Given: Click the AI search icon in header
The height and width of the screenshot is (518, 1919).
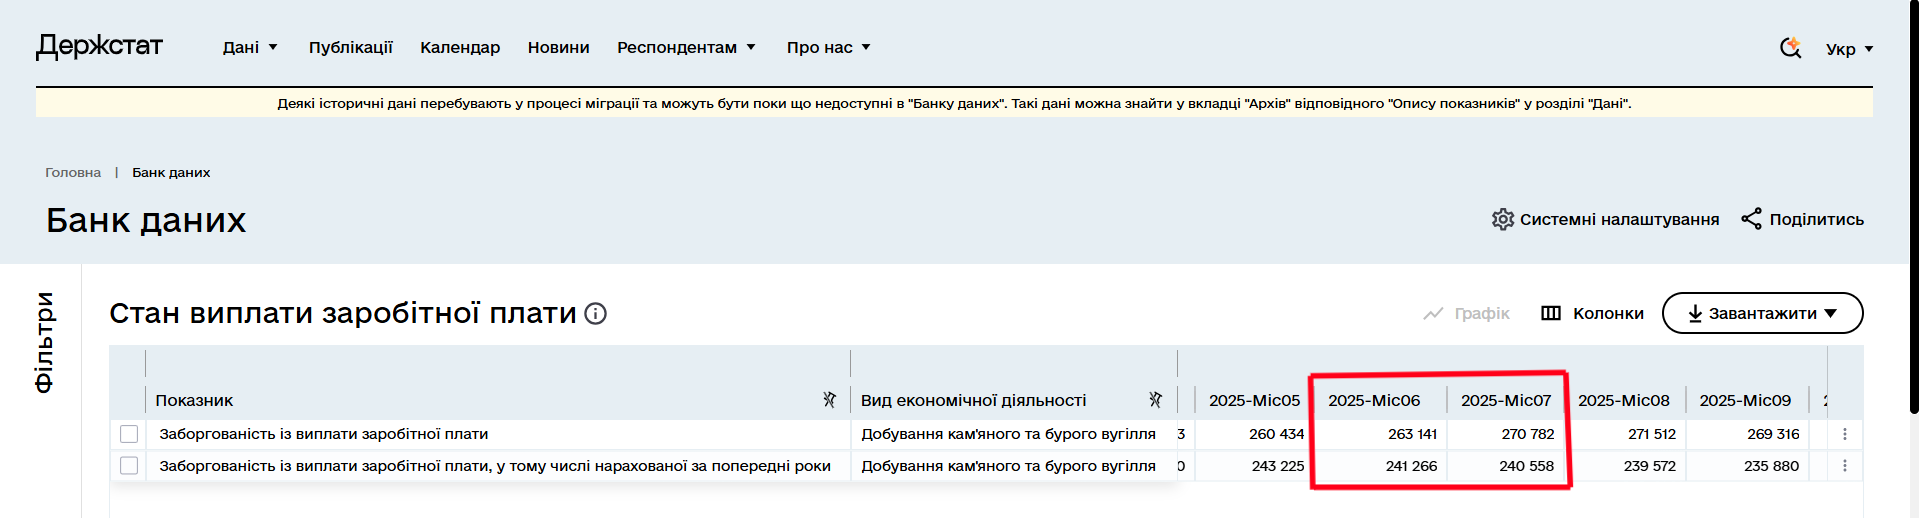Looking at the screenshot, I should (1790, 47).
